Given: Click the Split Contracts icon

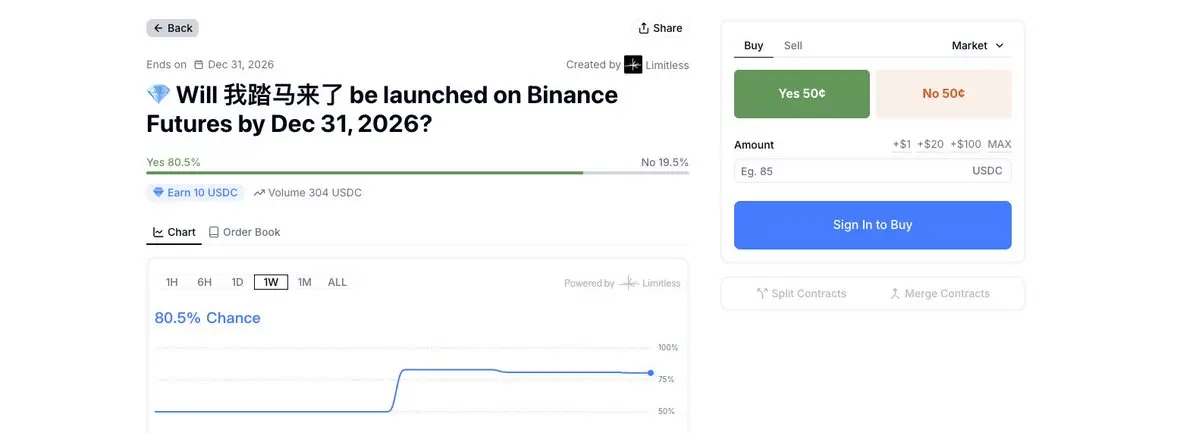Looking at the screenshot, I should [762, 294].
